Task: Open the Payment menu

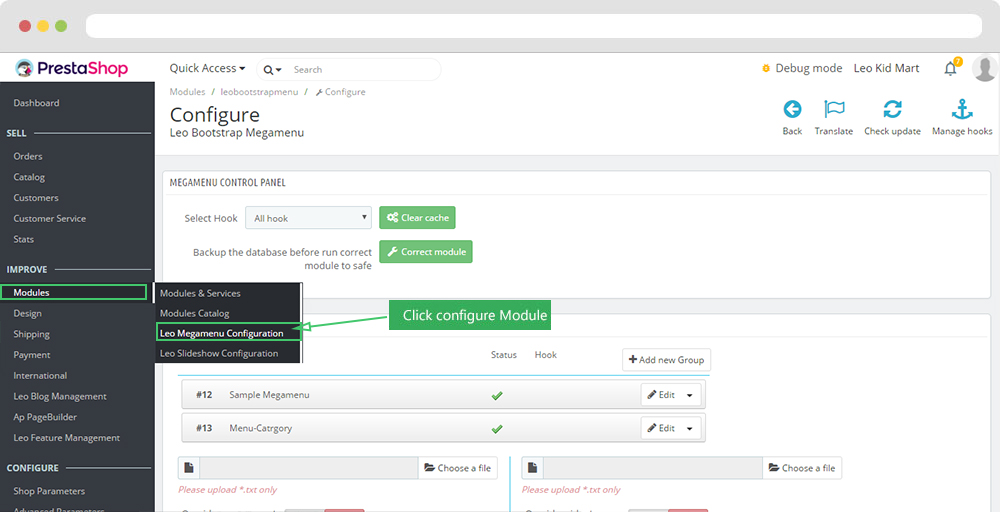Action: click(x=32, y=355)
